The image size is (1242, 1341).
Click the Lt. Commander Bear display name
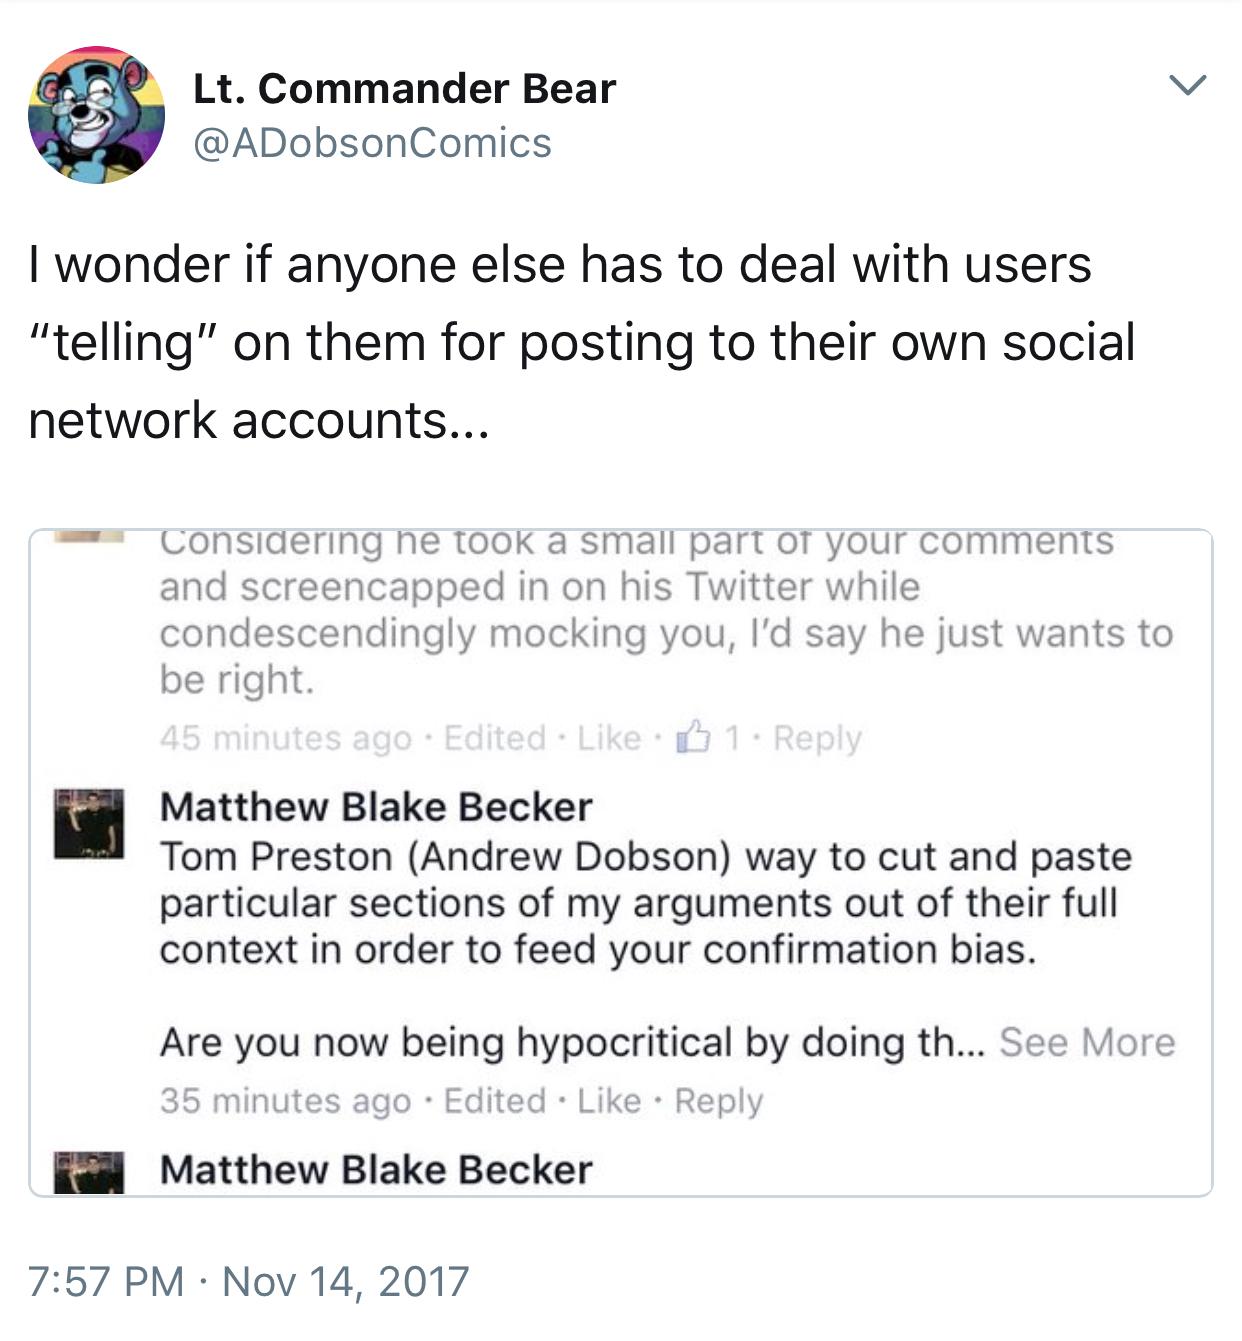pyautogui.click(x=404, y=88)
